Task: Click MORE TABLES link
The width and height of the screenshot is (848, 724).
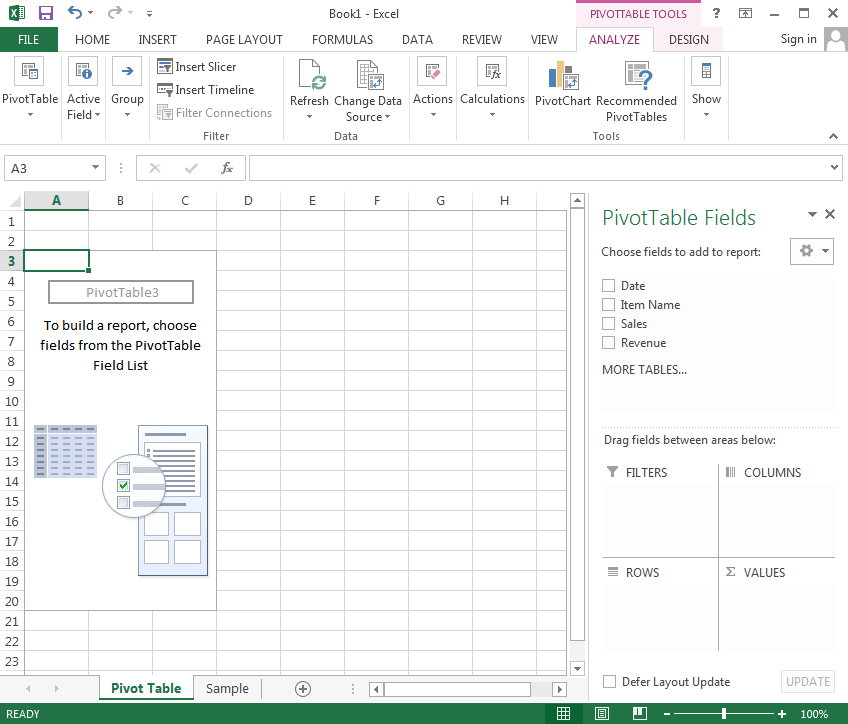Action: pos(644,370)
